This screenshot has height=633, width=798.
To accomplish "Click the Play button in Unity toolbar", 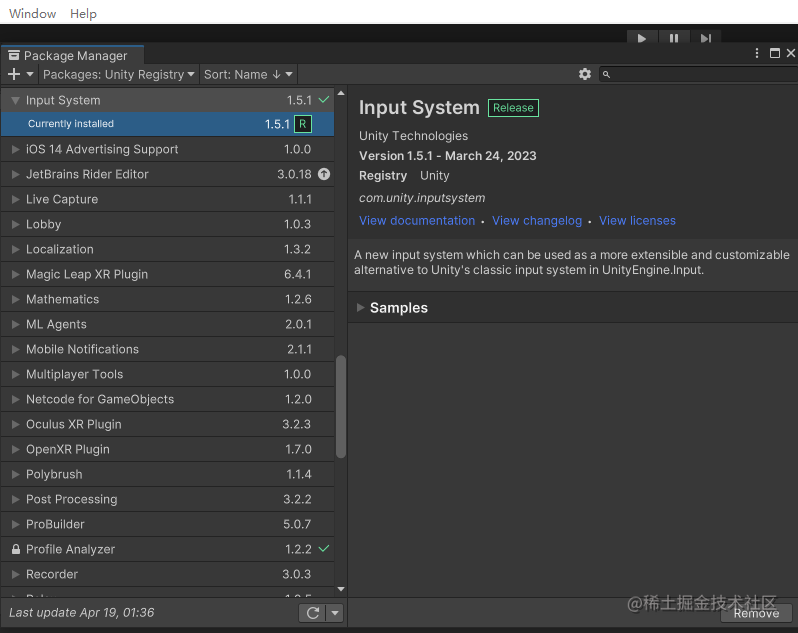I will coord(642,38).
